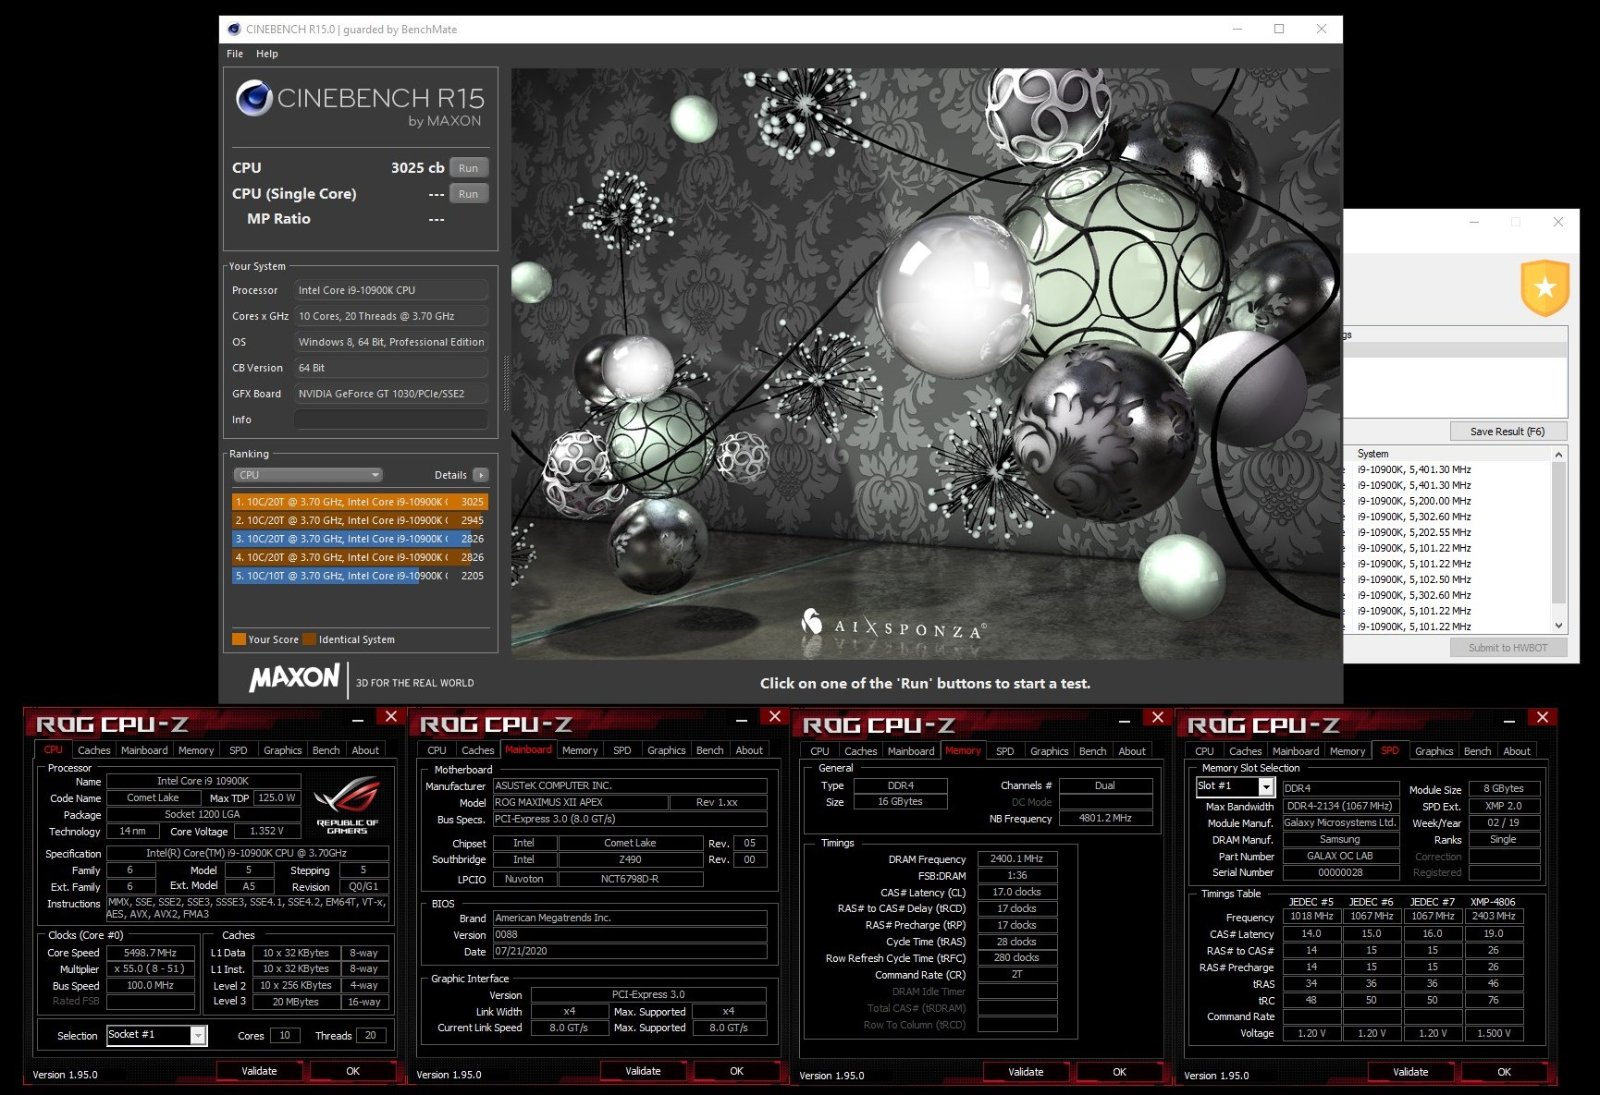Open About tab in first CPU-Z window
Viewport: 1600px width, 1095px height.
coord(365,750)
